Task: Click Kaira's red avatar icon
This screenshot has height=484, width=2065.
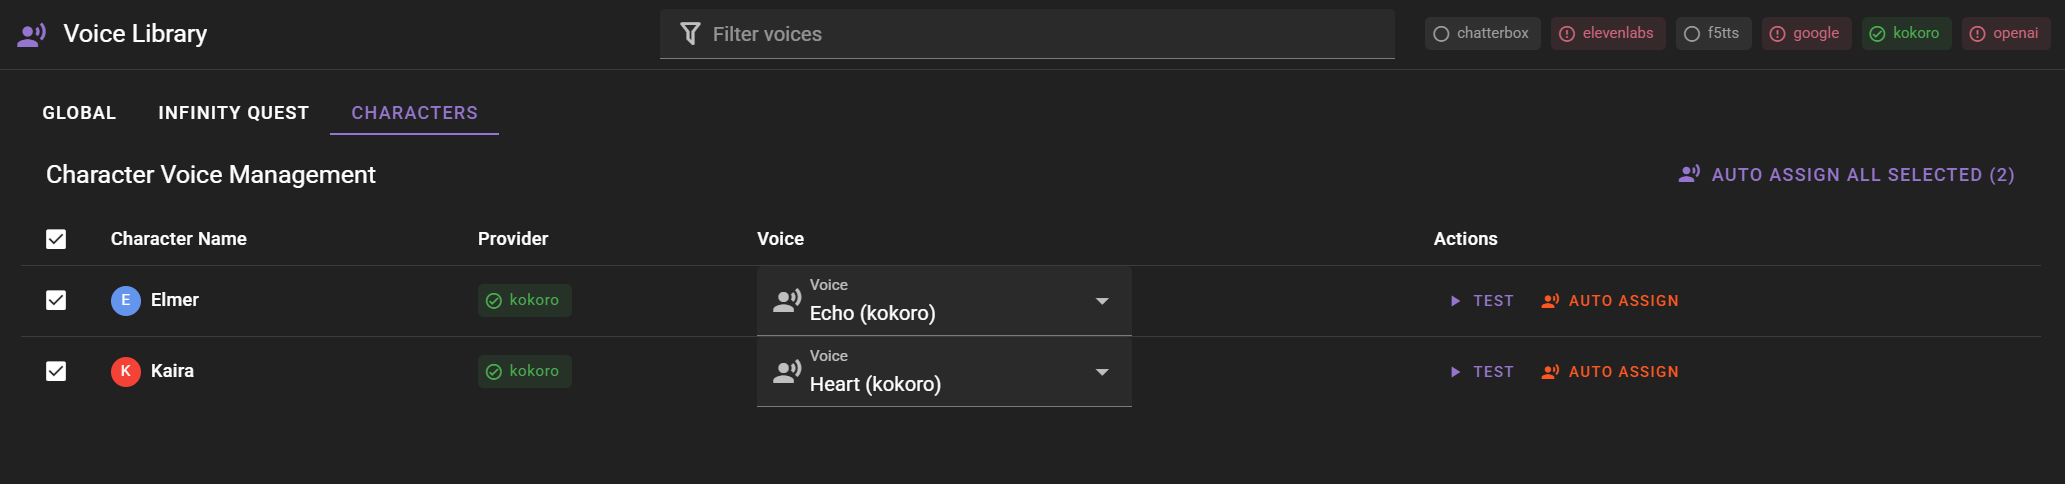Action: click(125, 371)
